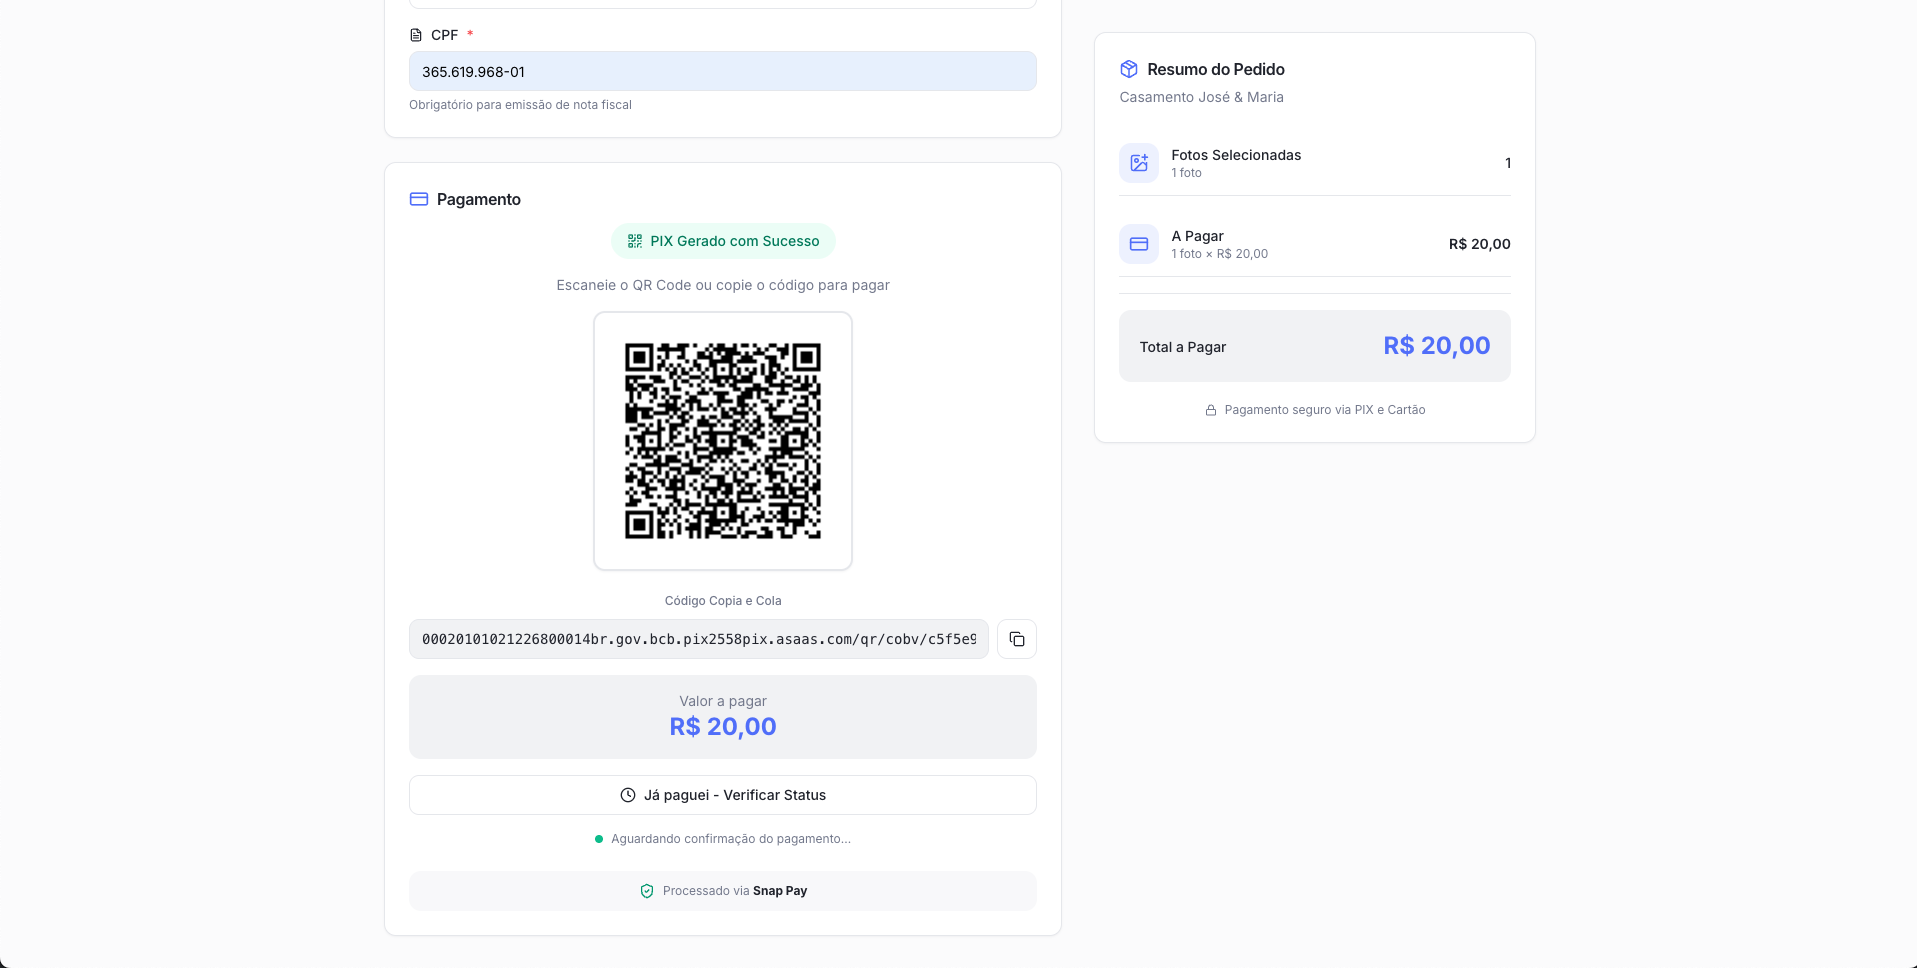Click the Resumo do Pedido package icon
This screenshot has width=1917, height=968.
[1129, 69]
